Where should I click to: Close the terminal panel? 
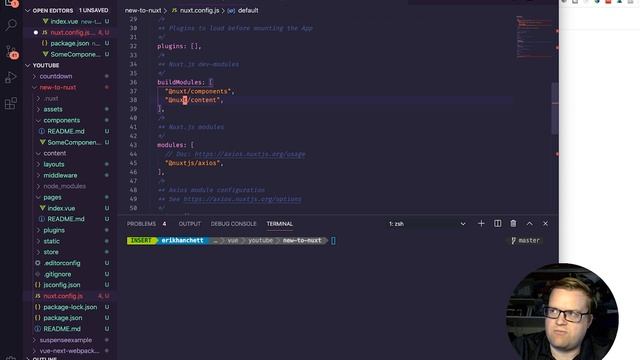pyautogui.click(x=545, y=224)
